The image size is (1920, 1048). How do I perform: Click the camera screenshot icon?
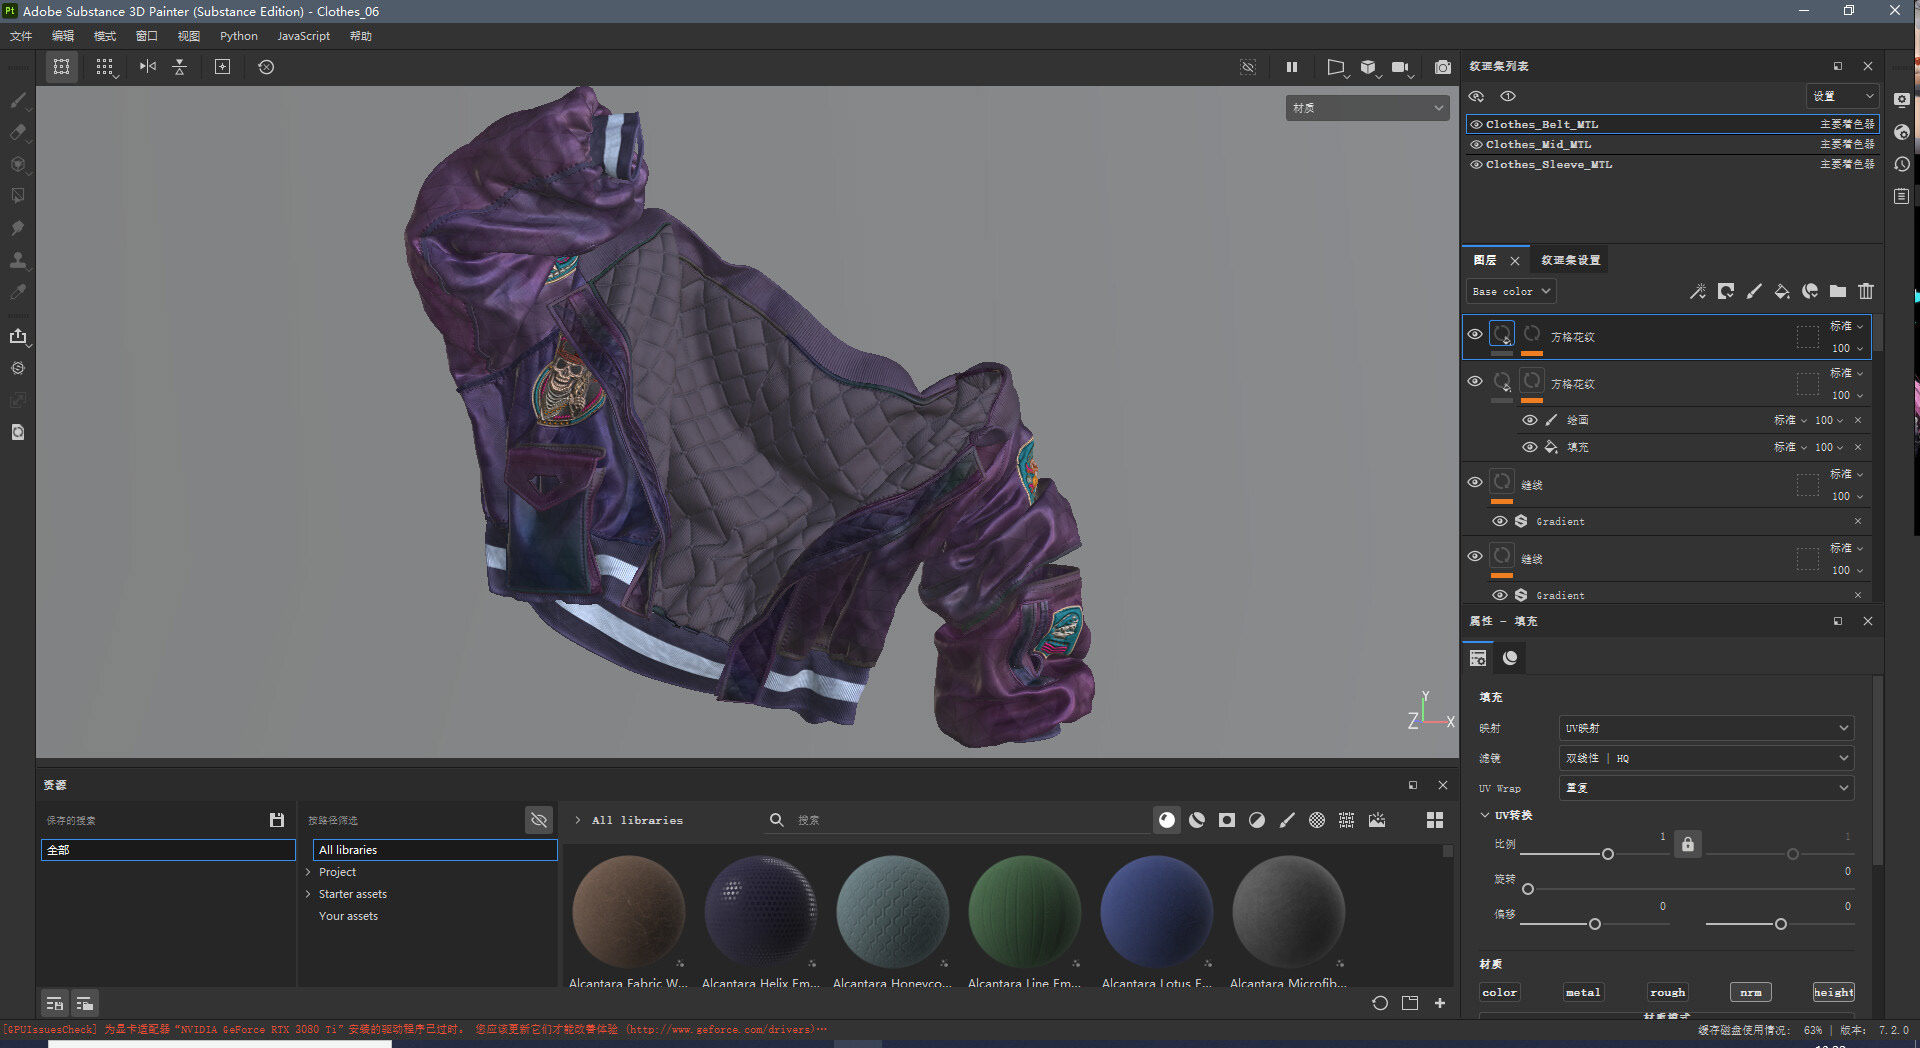(x=1442, y=67)
